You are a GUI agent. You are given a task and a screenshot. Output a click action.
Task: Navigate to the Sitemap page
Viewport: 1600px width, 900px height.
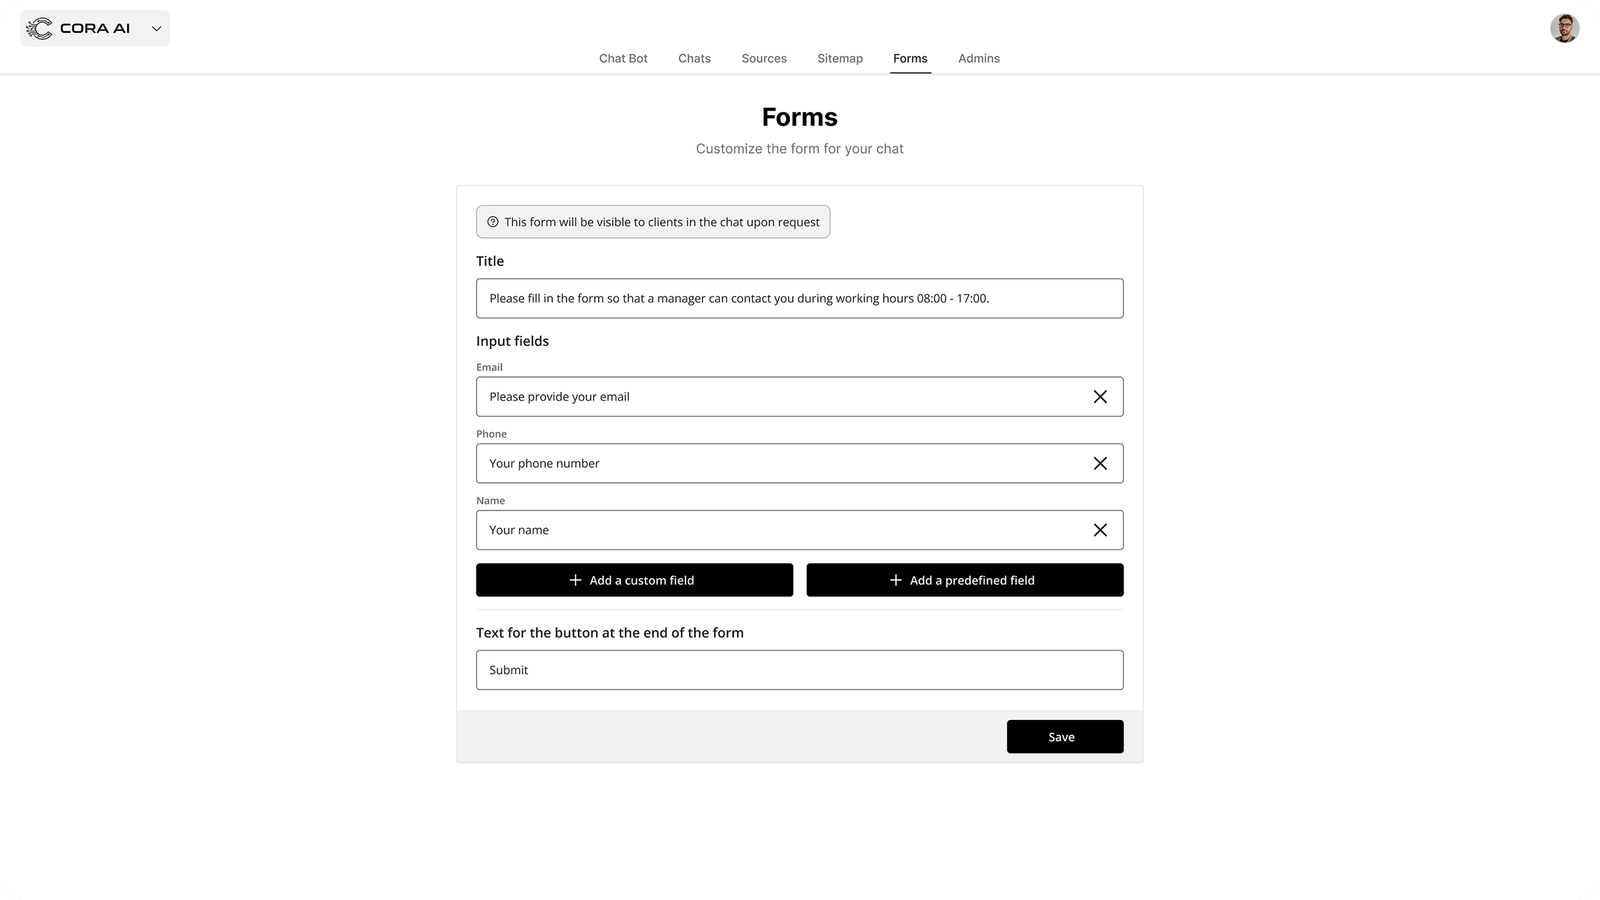[x=839, y=58]
